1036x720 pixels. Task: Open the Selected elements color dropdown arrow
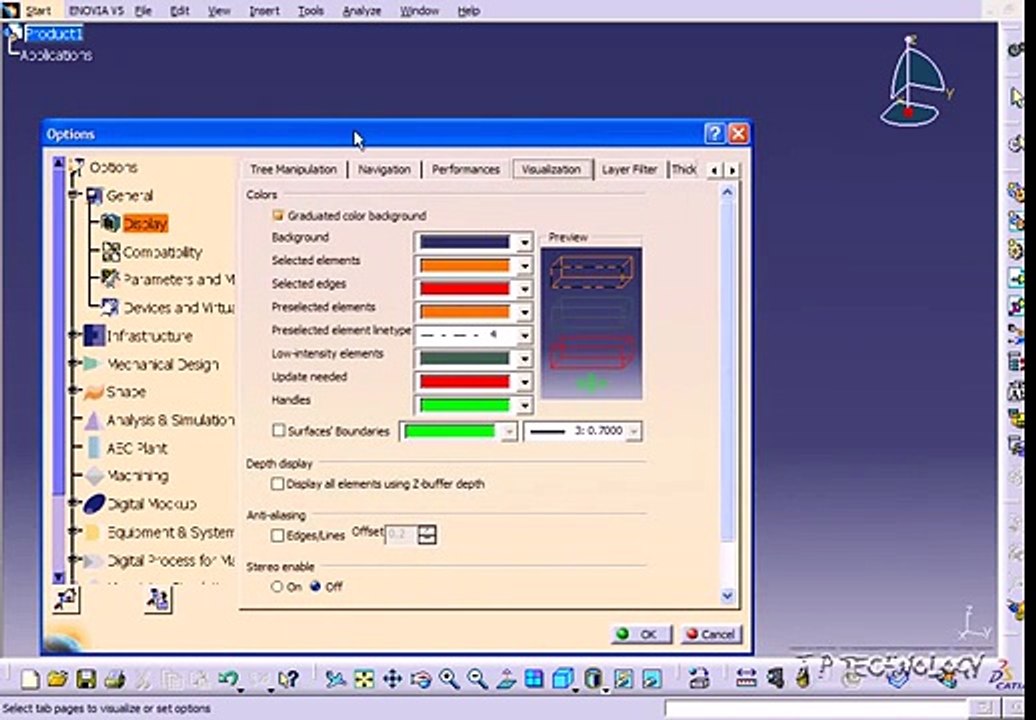525,266
